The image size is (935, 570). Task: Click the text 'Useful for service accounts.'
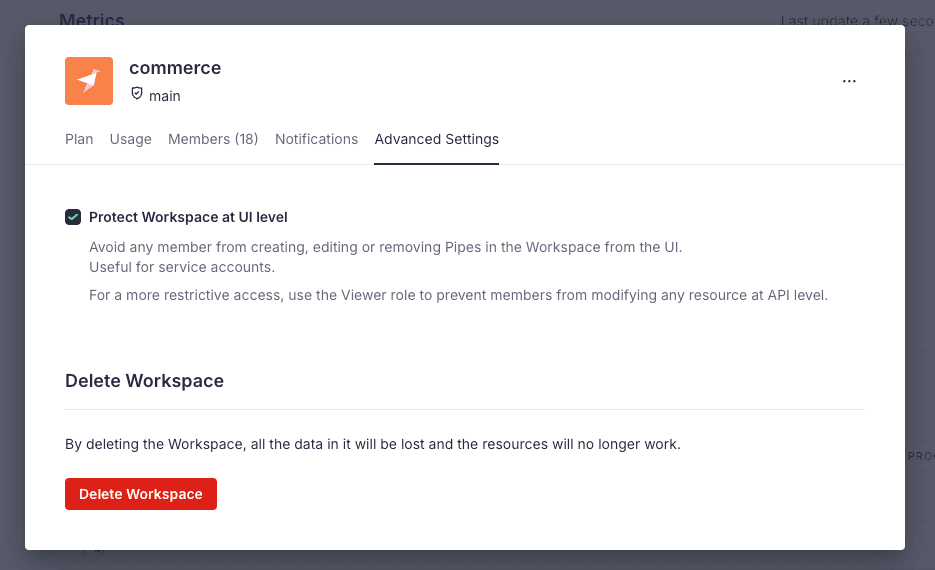coord(182,267)
